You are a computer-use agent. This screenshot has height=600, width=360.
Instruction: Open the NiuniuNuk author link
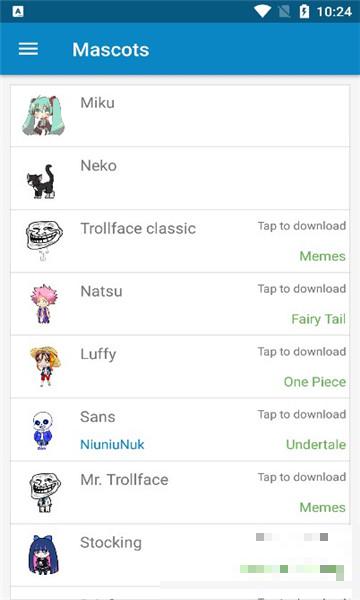112,445
